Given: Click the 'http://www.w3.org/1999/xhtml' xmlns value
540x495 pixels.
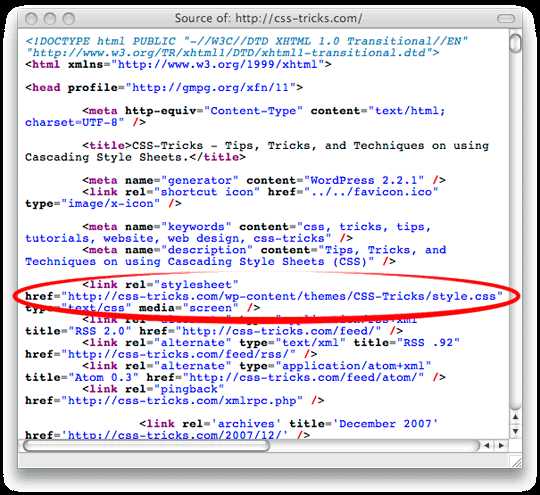Looking at the screenshot, I should 218,64.
